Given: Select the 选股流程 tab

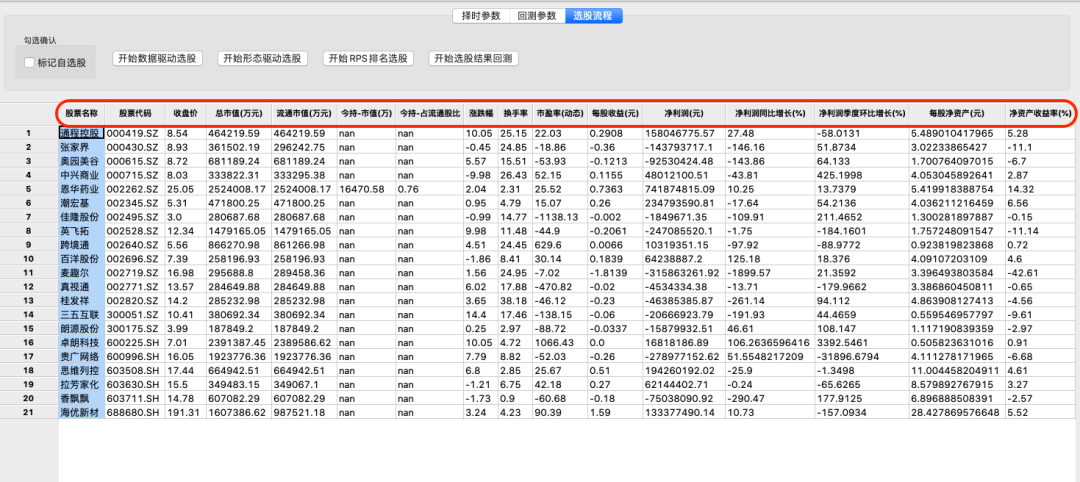Looking at the screenshot, I should [x=593, y=16].
